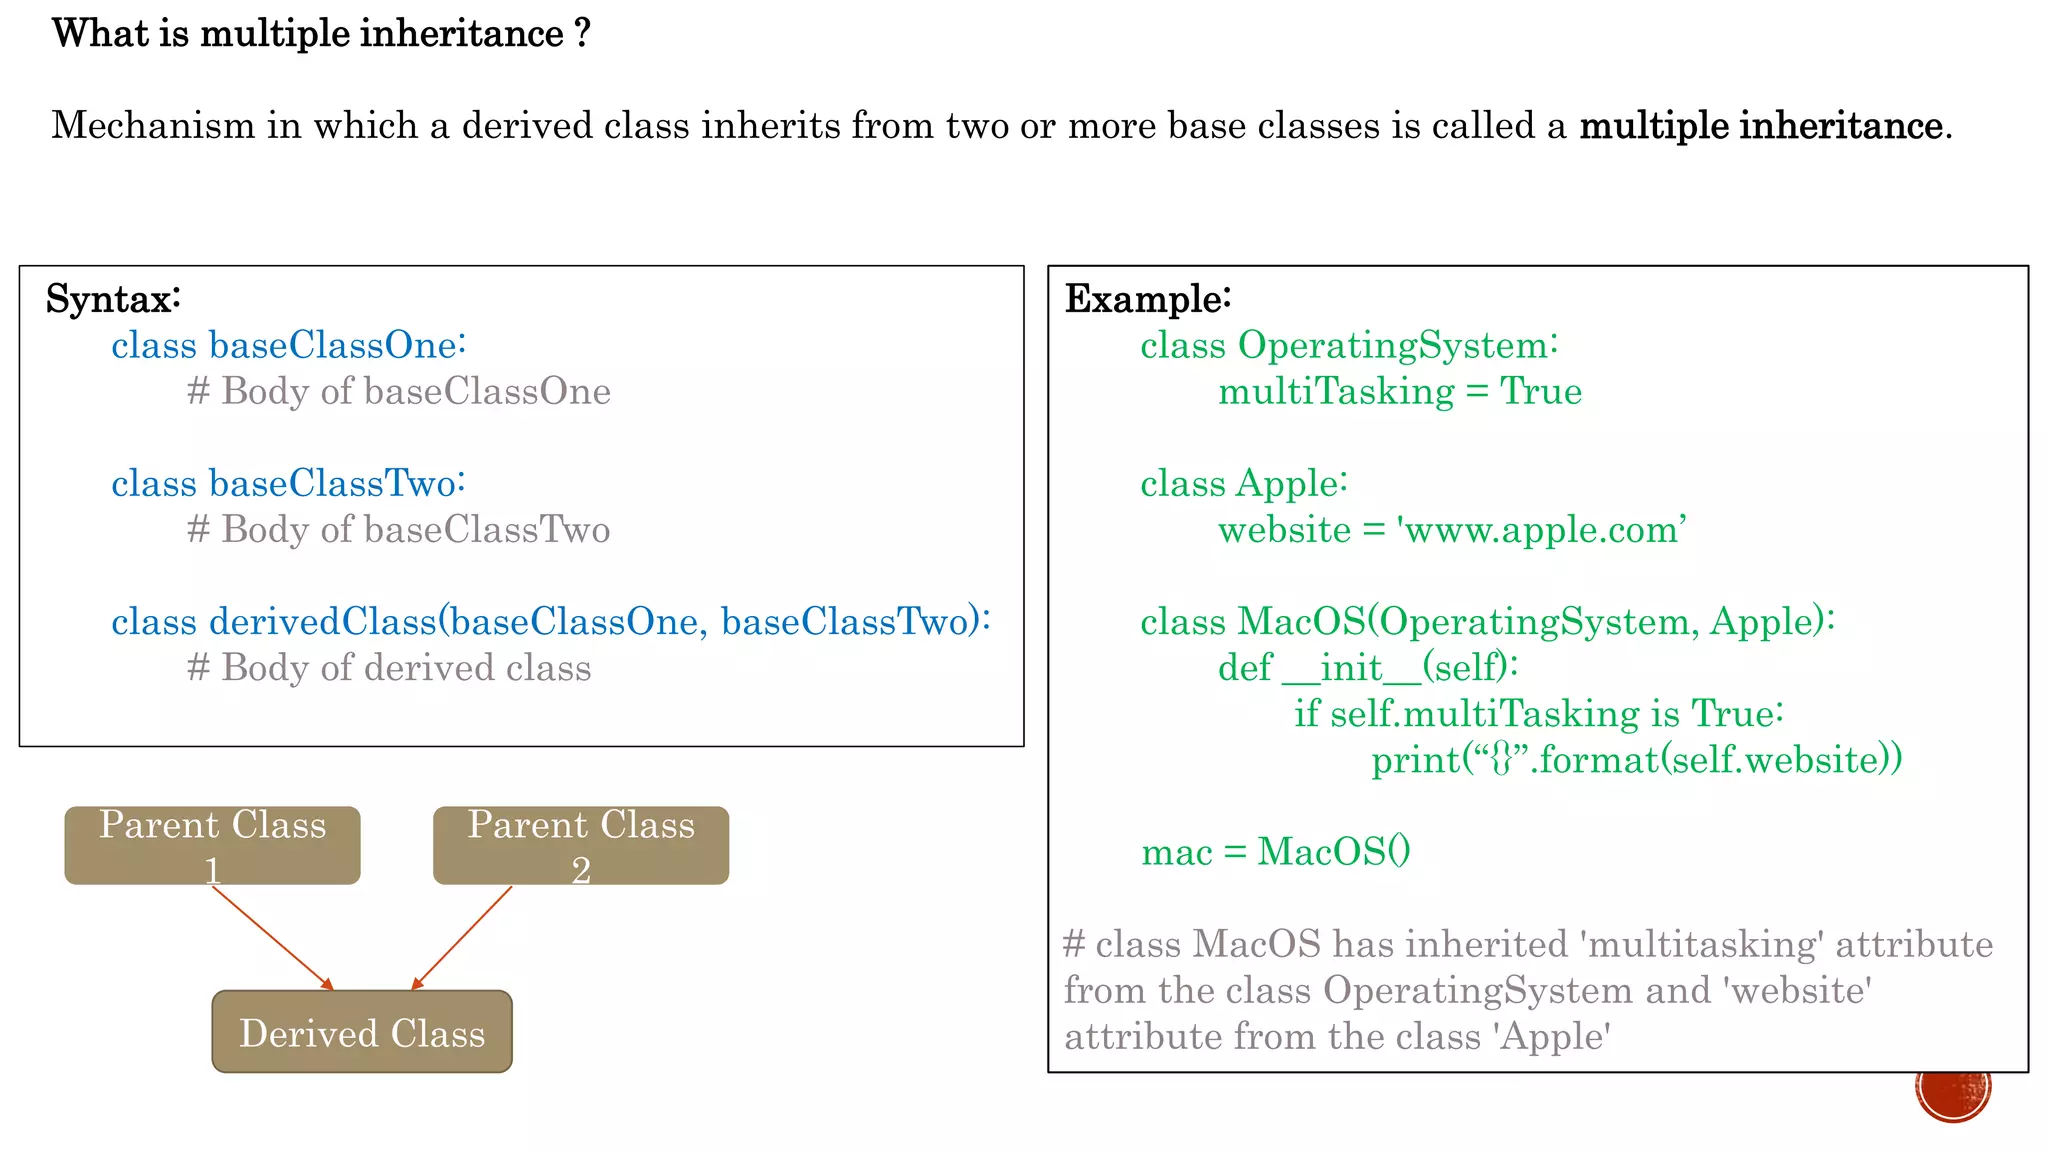This screenshot has width=2048, height=1152.
Task: Click the Derived Class box
Action: pos(361,1032)
